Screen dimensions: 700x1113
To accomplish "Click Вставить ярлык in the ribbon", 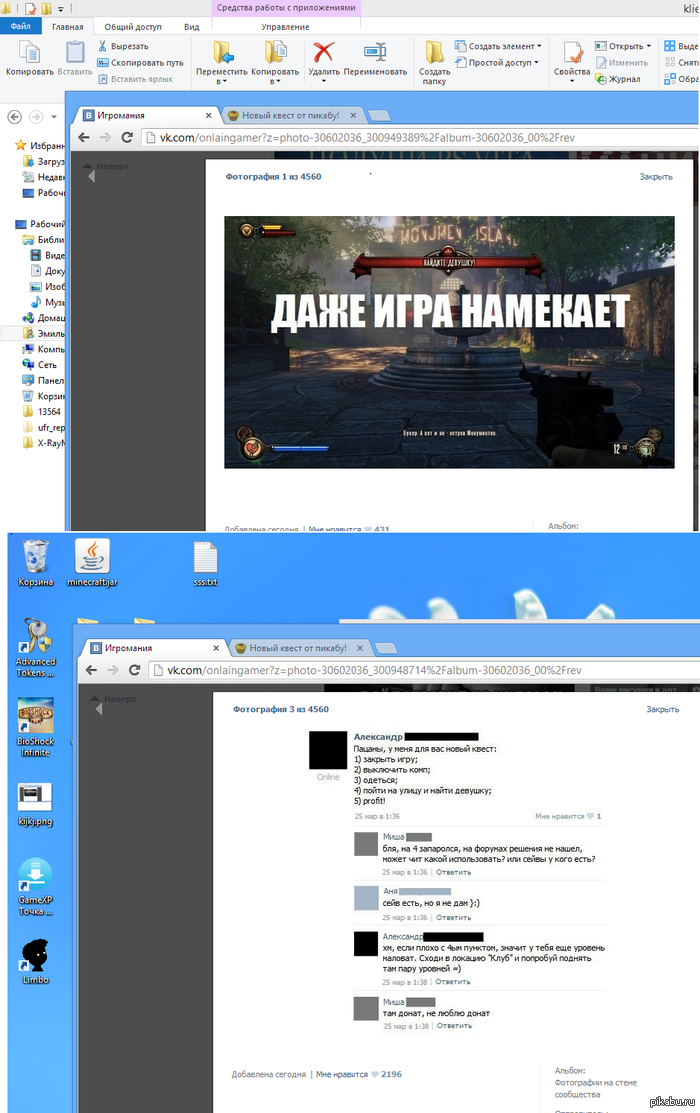I will click(x=135, y=79).
